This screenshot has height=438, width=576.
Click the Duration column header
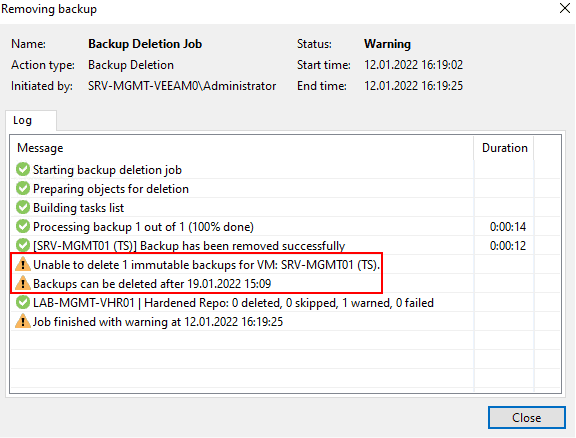pyautogui.click(x=504, y=148)
